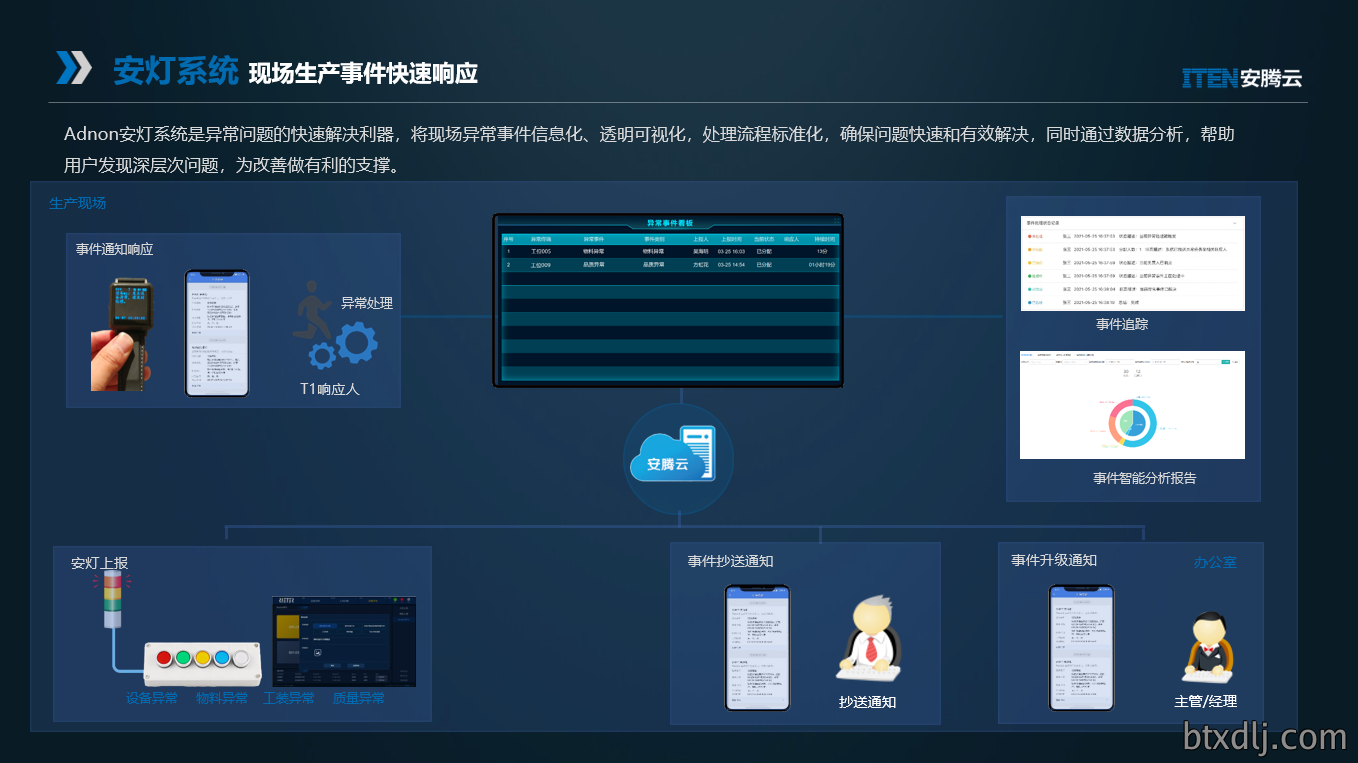Click the 主管/经理 caption
The width and height of the screenshot is (1358, 763).
point(1206,701)
